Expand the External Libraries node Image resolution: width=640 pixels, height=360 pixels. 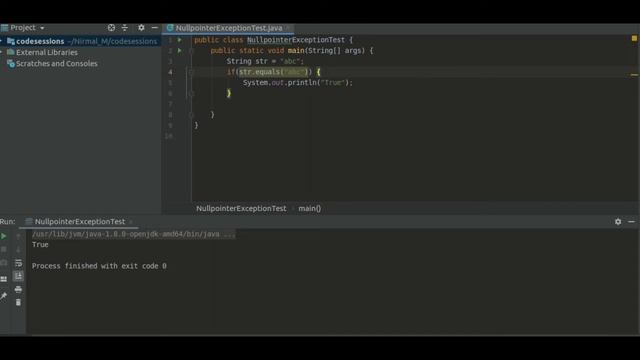click(2, 52)
